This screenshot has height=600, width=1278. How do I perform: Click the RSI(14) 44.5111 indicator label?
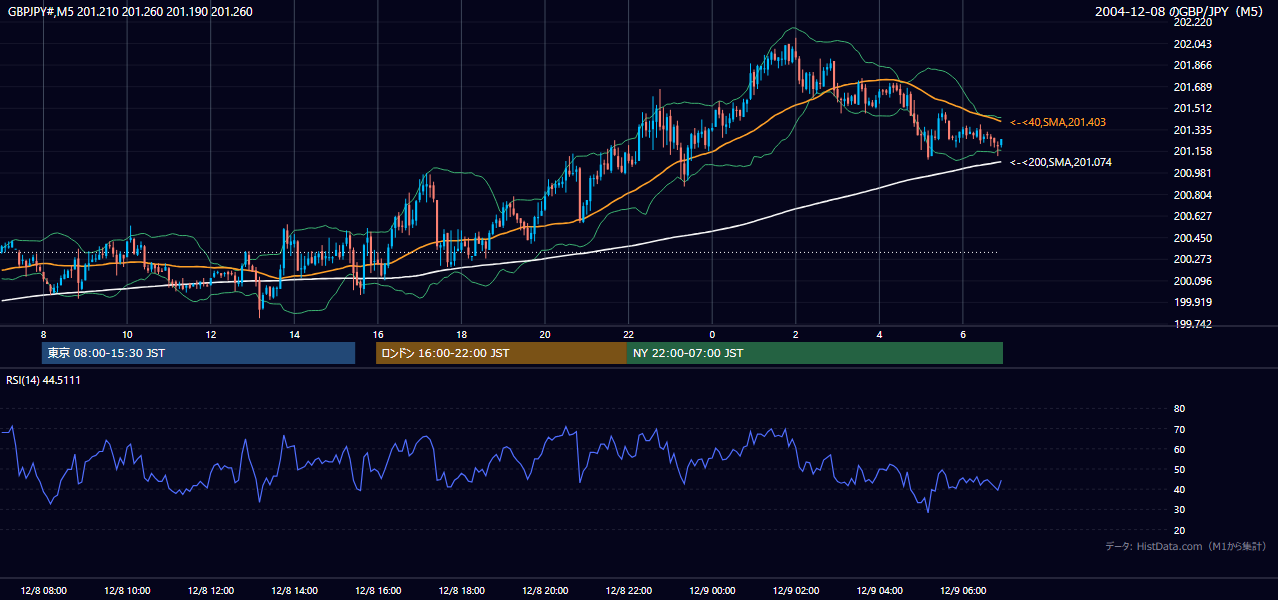point(44,380)
